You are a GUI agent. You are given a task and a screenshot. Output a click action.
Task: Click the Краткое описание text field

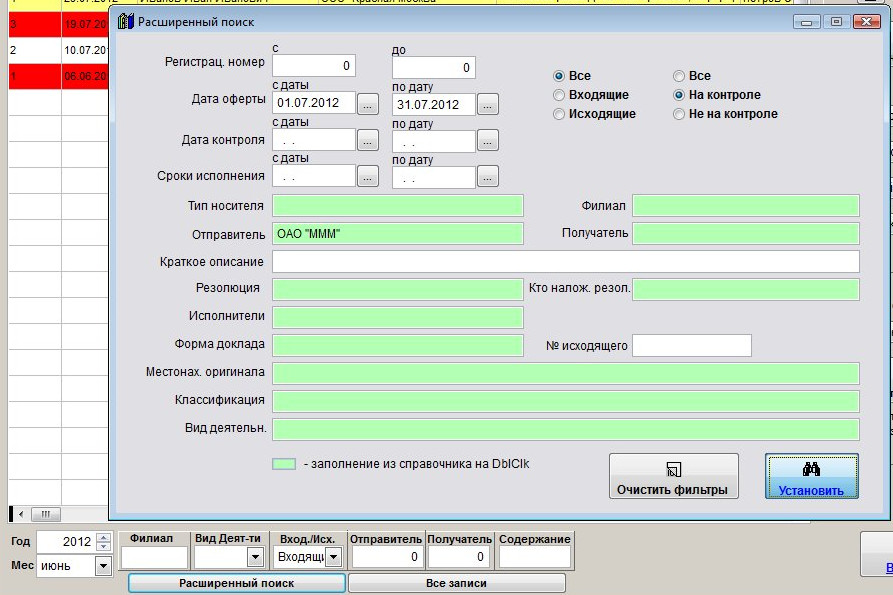pyautogui.click(x=566, y=262)
